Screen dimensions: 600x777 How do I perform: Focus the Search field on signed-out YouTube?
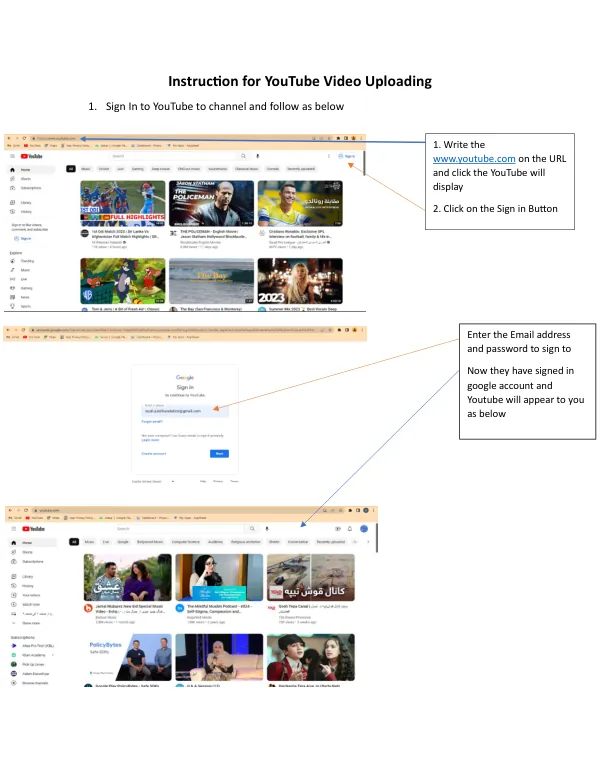point(175,156)
